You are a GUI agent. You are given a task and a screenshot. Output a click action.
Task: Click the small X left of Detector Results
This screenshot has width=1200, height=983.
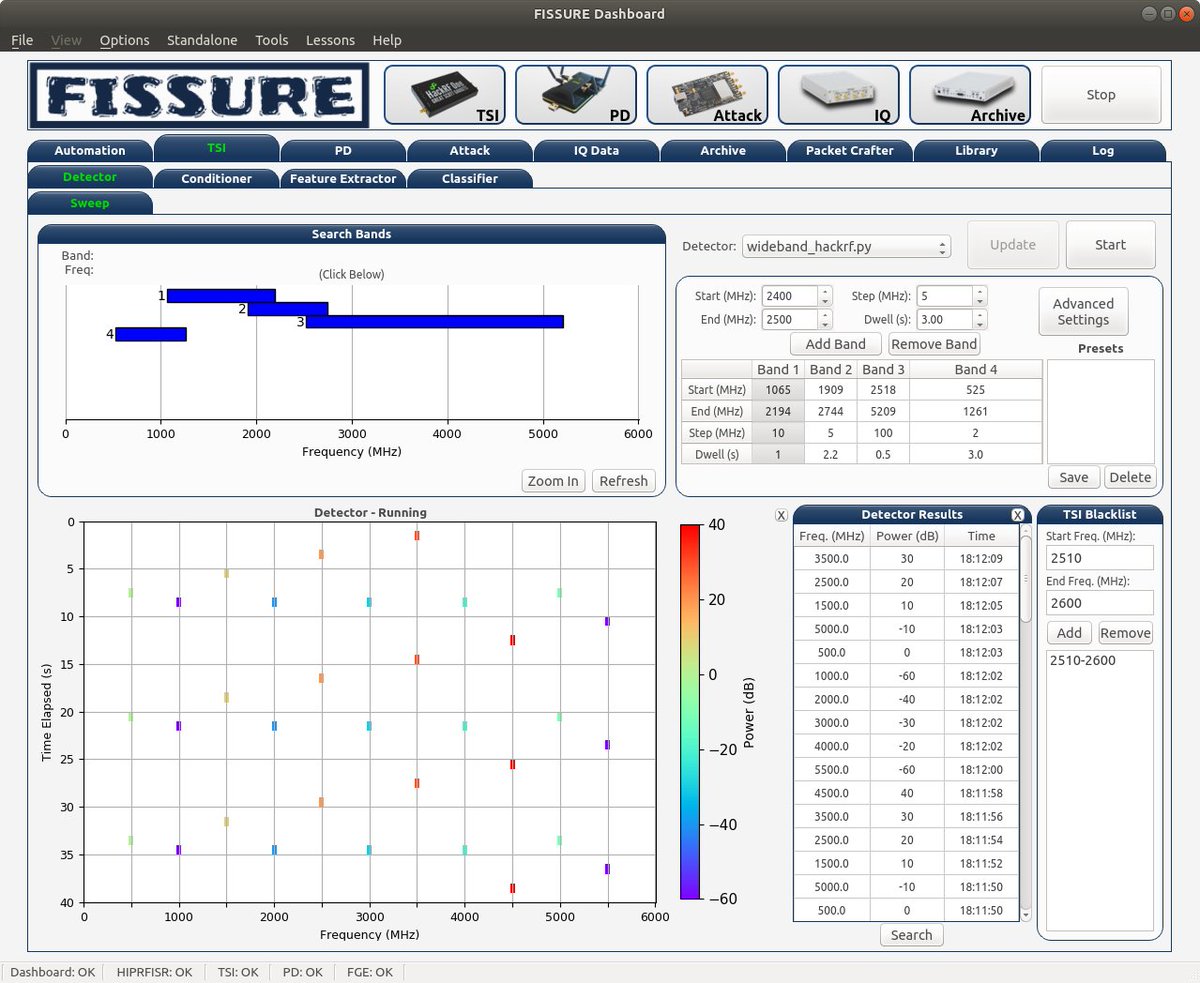click(781, 515)
